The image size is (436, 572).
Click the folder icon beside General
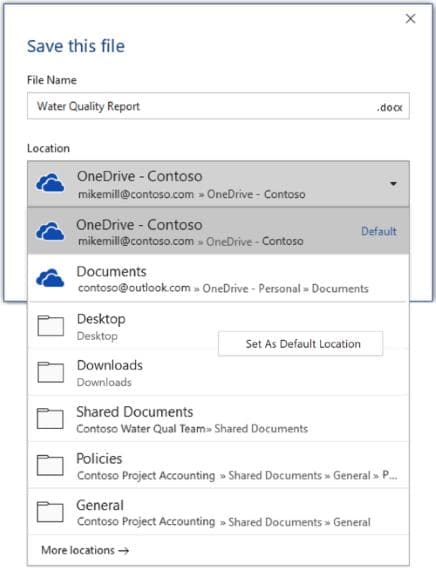pyautogui.click(x=50, y=512)
